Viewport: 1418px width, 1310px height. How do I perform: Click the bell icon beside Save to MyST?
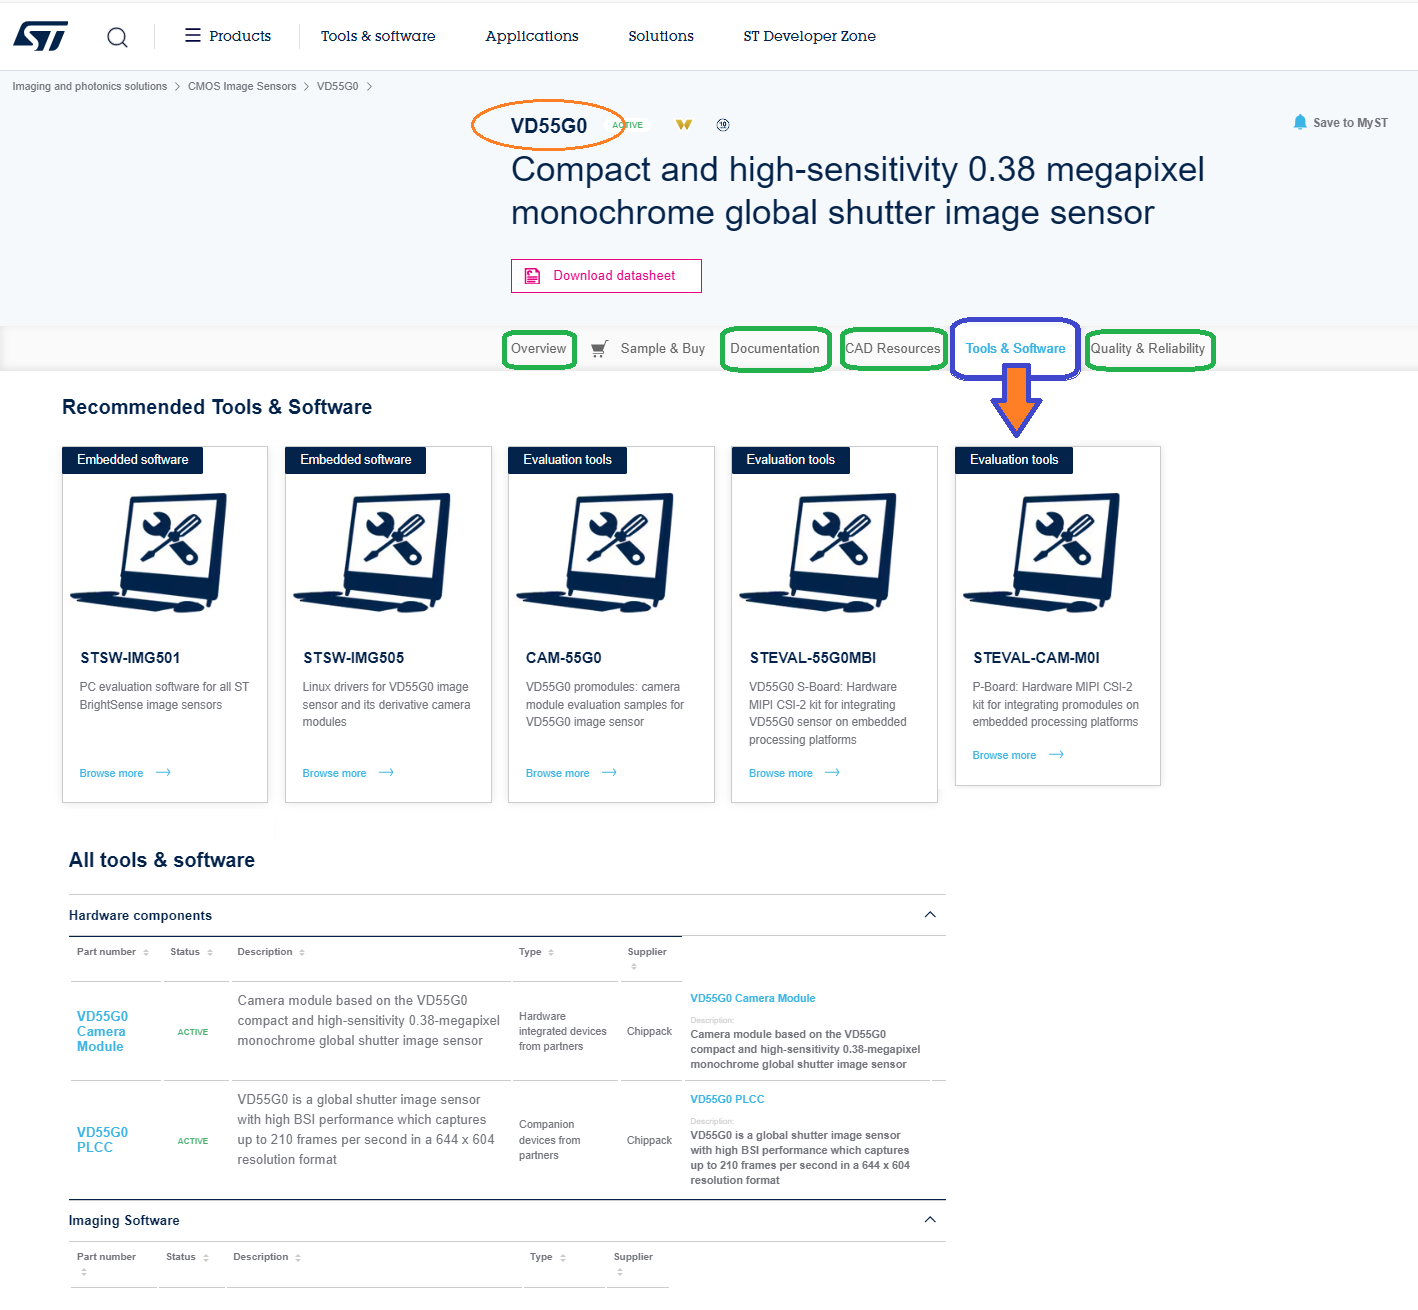pyautogui.click(x=1300, y=122)
